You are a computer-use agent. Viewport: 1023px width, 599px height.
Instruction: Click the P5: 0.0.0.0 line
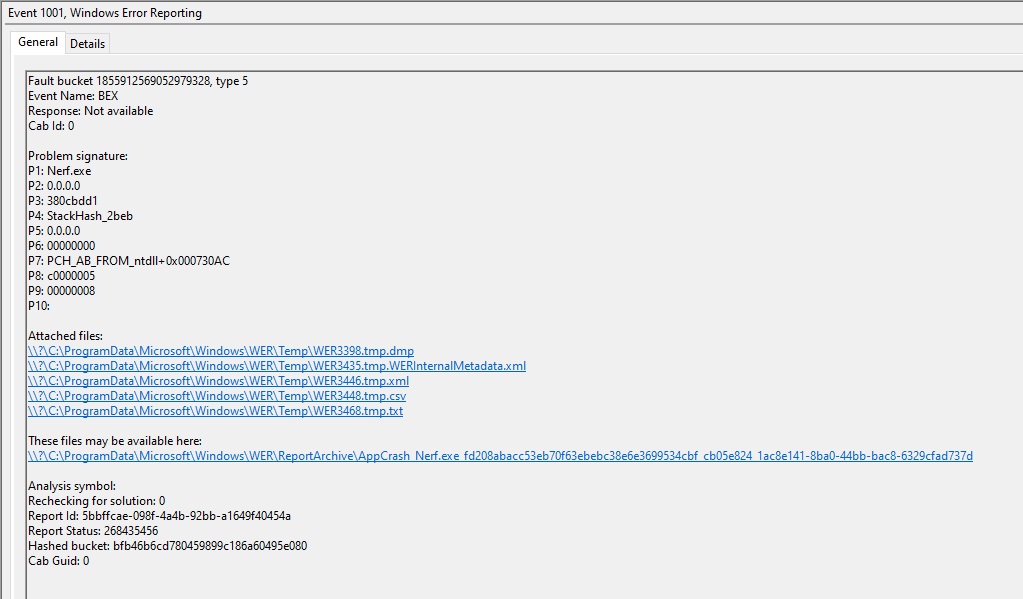pos(54,231)
